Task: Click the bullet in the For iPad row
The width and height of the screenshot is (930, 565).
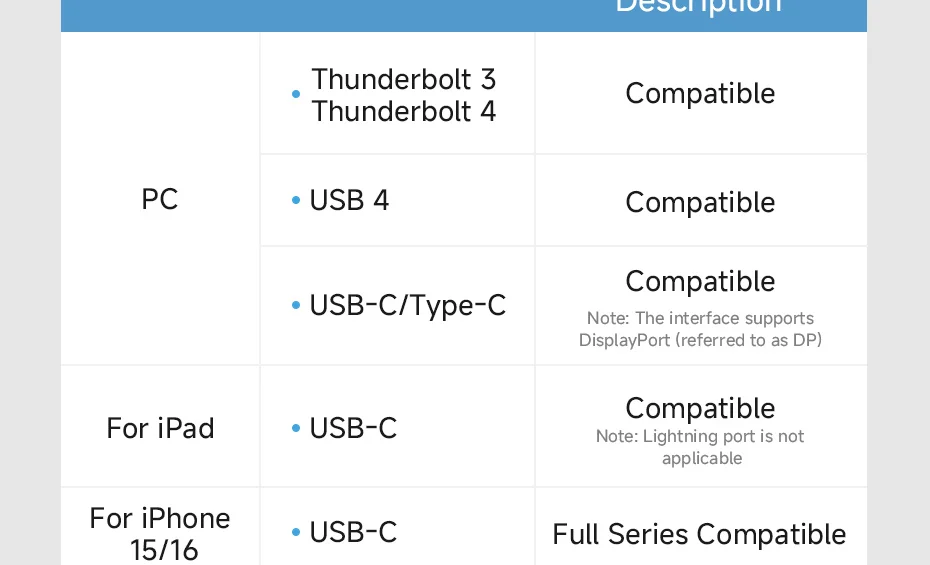Action: [x=296, y=428]
